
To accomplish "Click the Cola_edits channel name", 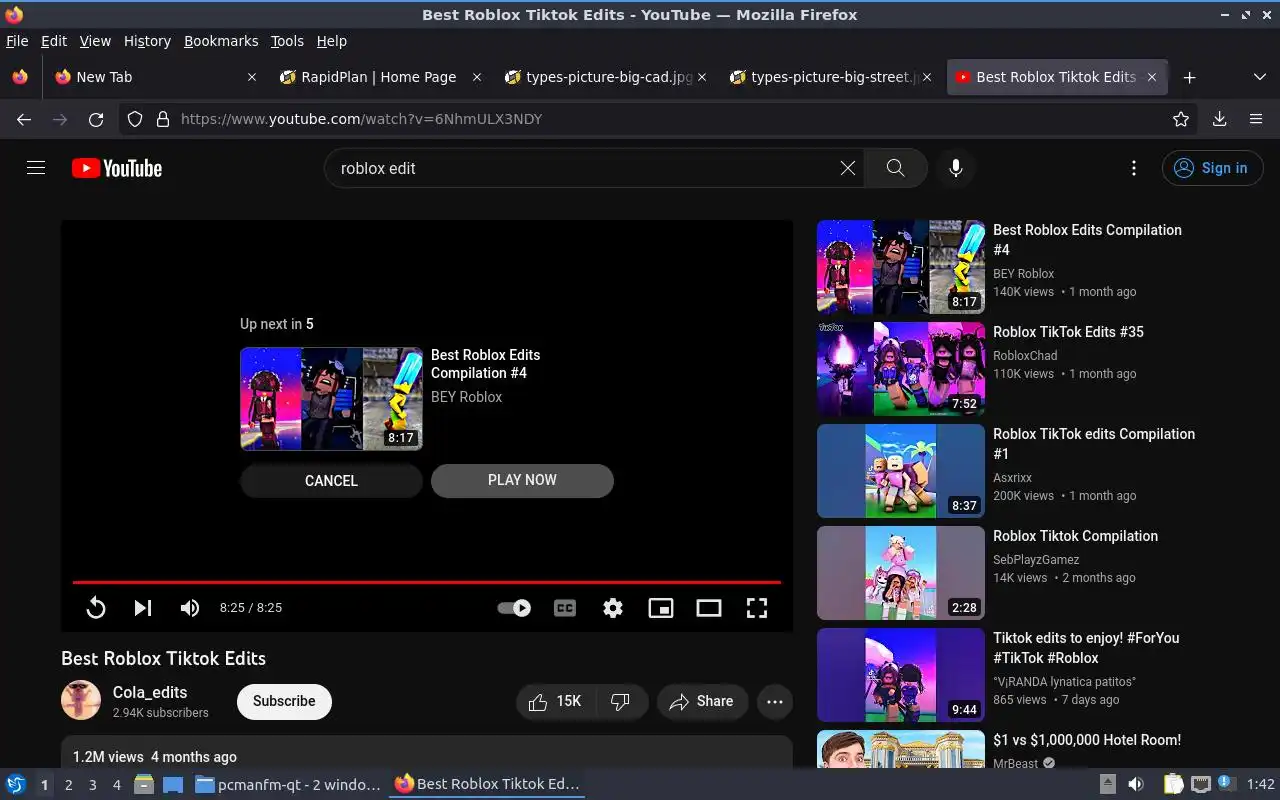I will tap(150, 692).
